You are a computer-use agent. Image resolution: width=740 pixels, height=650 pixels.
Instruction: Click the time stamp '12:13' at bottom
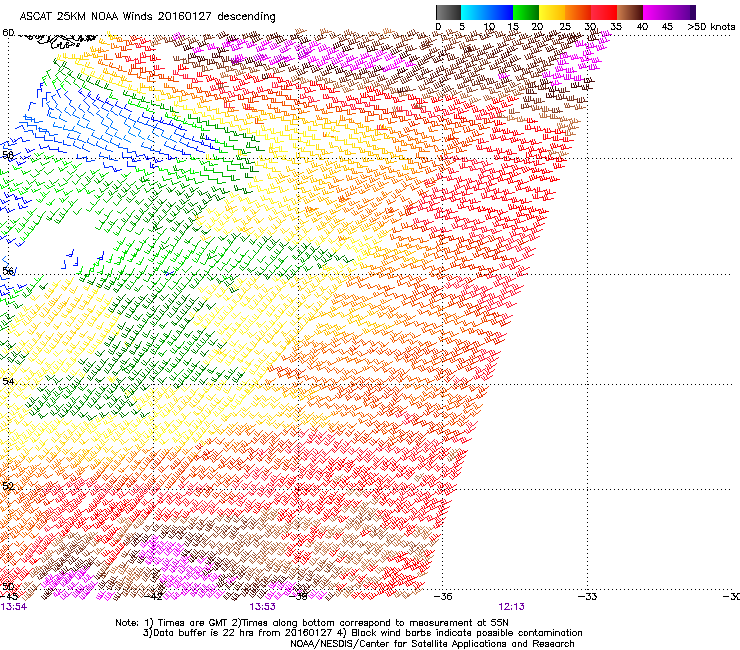[512, 607]
